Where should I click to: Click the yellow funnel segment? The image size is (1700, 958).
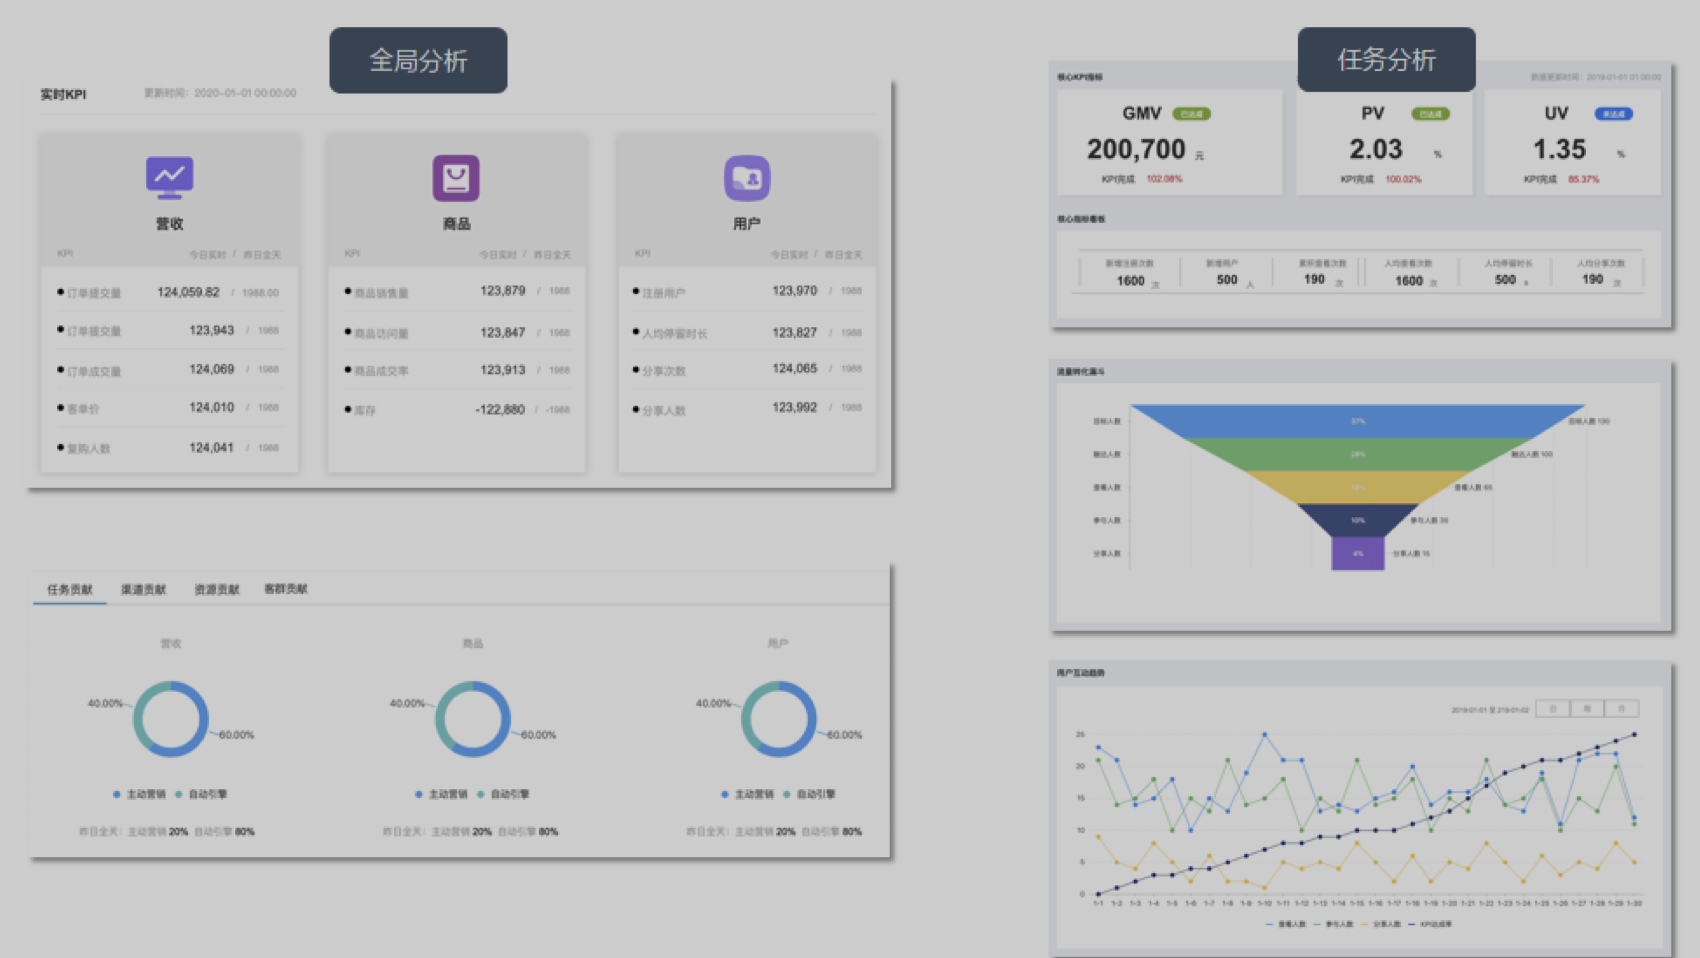(x=1358, y=487)
